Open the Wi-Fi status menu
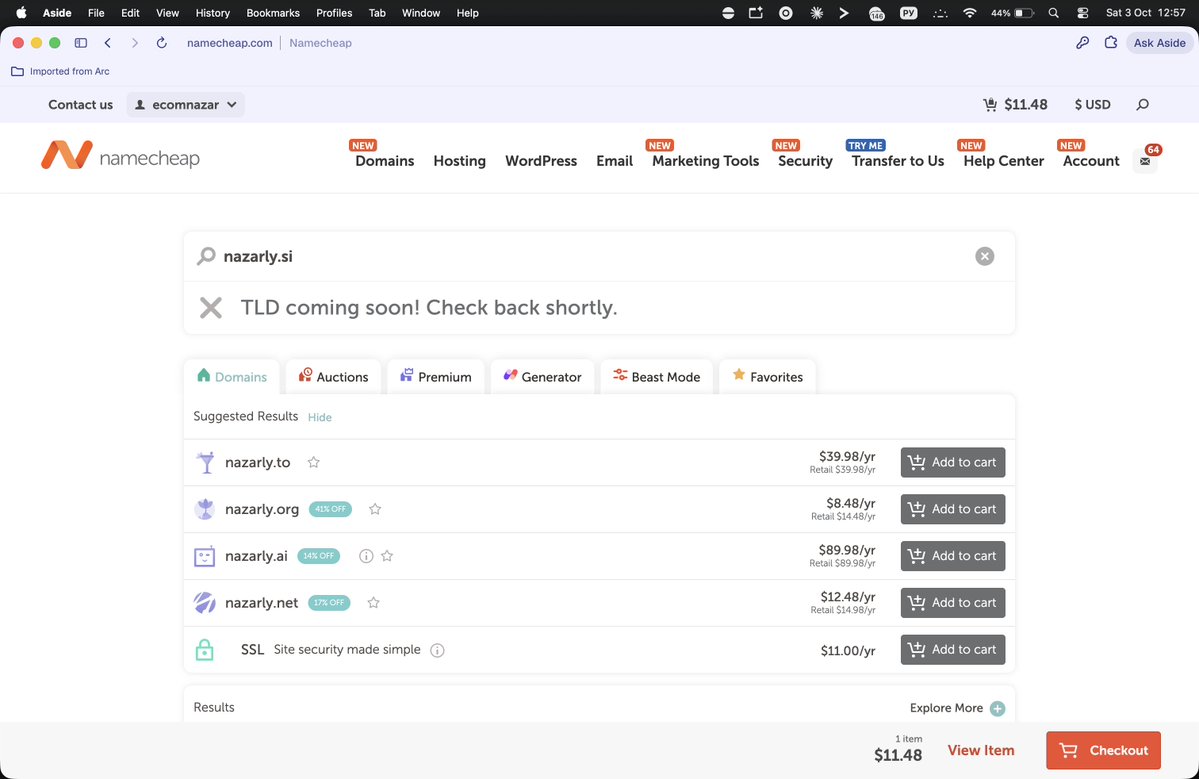The height and width of the screenshot is (779, 1199). pos(970,13)
